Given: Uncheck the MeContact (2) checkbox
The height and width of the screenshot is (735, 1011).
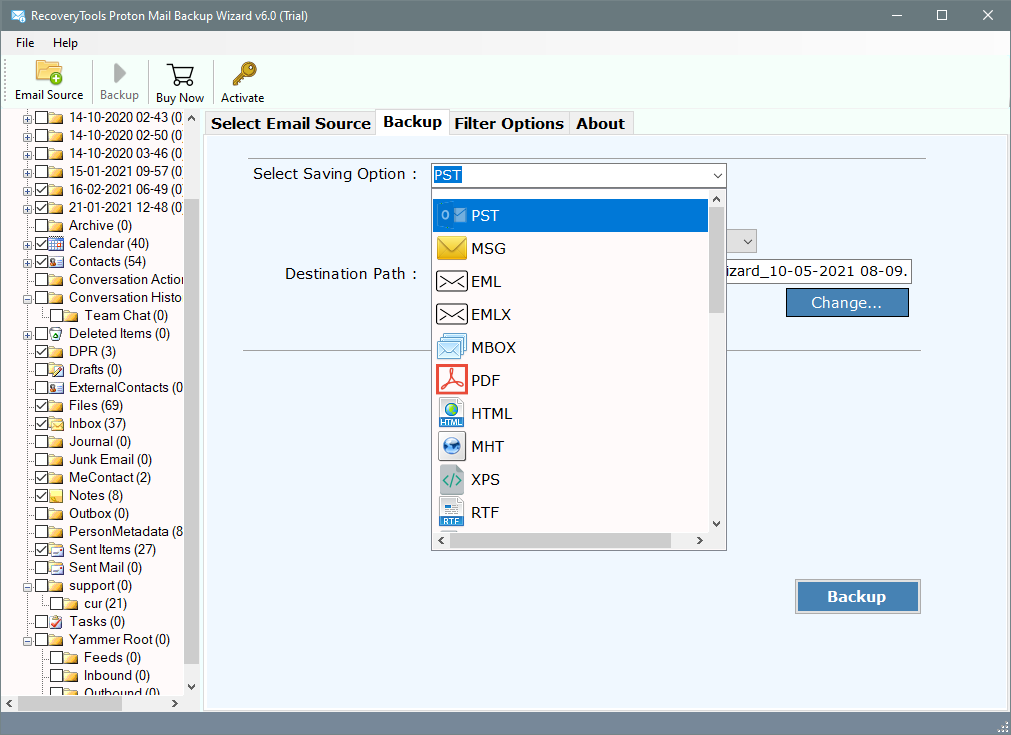Looking at the screenshot, I should (41, 478).
